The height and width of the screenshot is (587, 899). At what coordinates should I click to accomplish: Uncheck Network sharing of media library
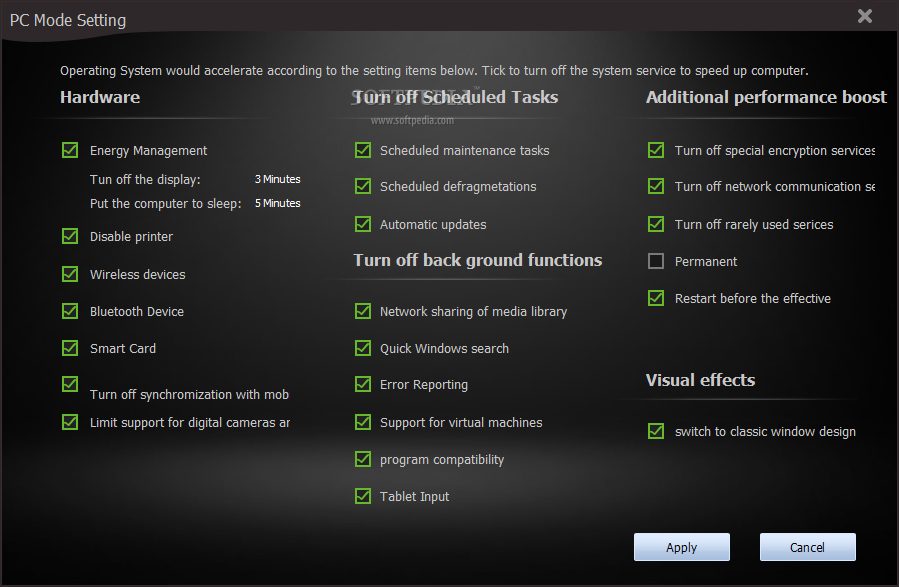point(363,311)
